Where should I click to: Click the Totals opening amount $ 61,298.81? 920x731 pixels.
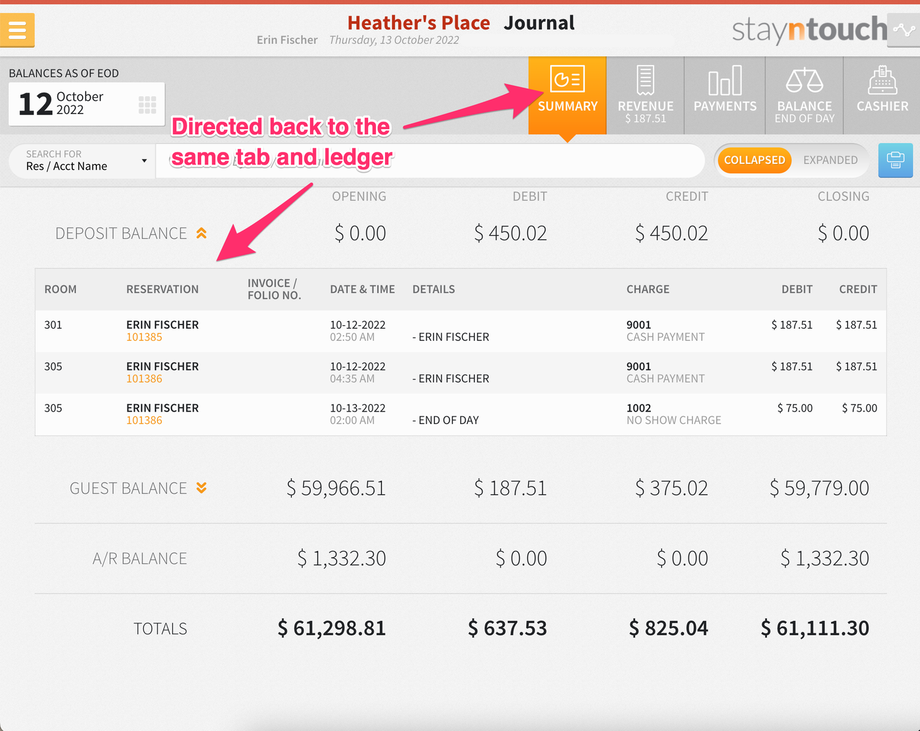pyautogui.click(x=332, y=628)
